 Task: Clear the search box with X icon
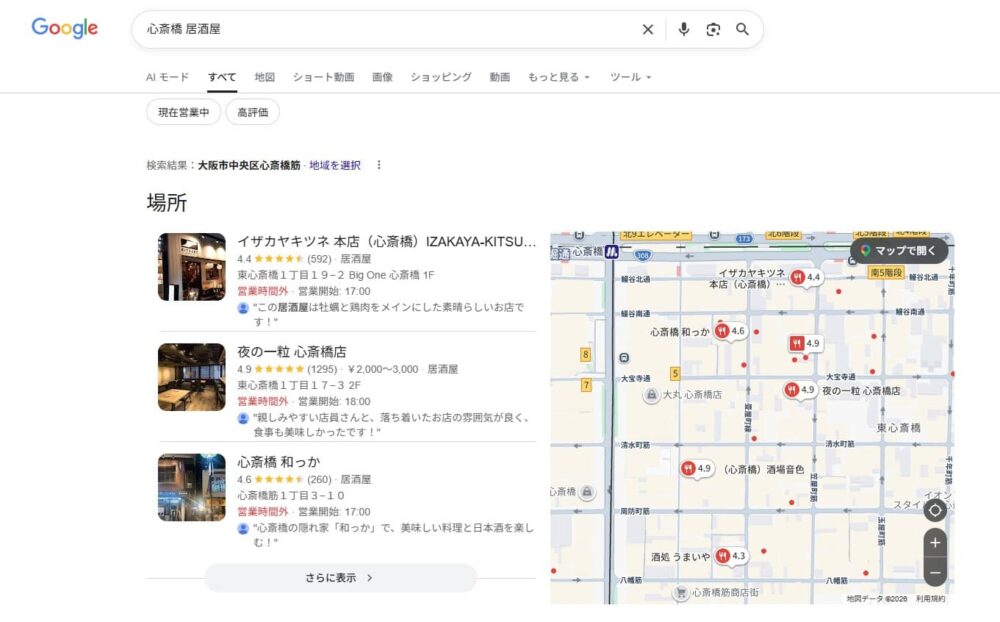(x=648, y=30)
